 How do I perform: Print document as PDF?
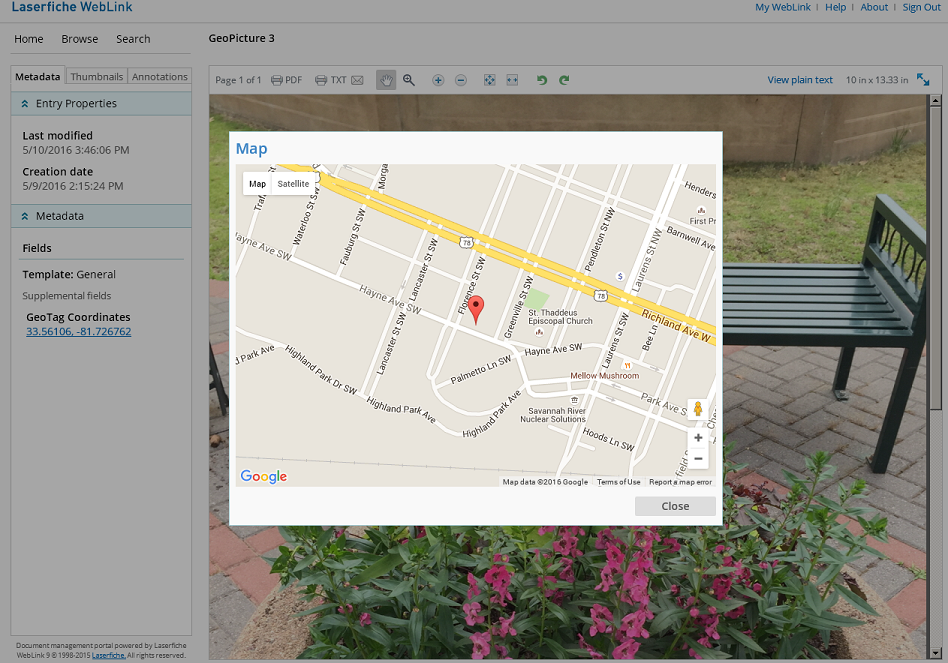point(287,80)
